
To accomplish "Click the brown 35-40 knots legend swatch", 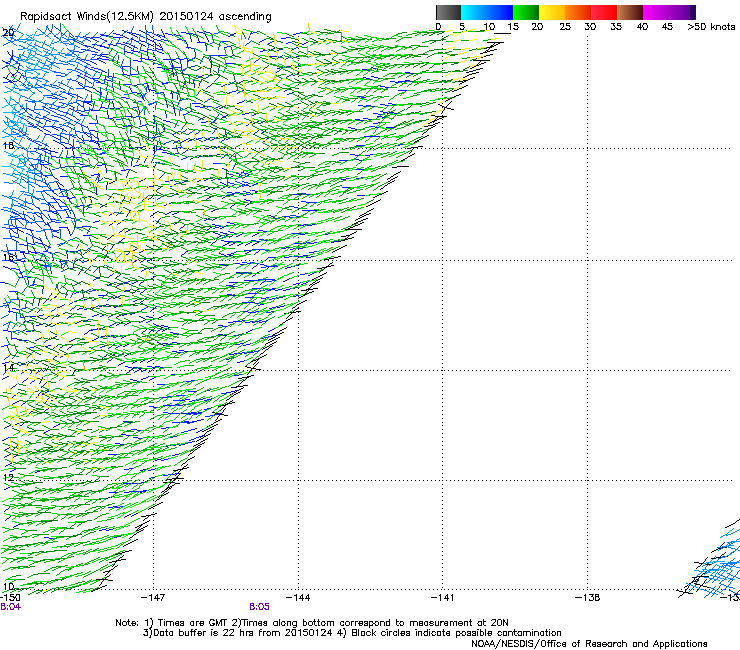I will click(x=630, y=12).
